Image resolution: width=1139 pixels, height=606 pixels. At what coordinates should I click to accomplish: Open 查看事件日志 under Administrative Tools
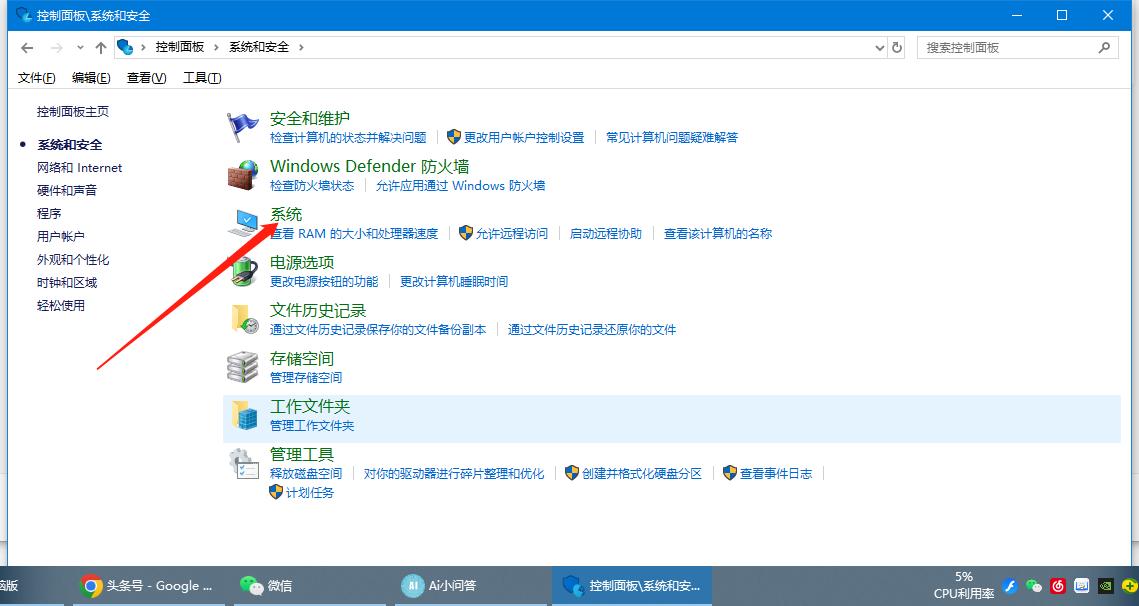click(x=775, y=473)
